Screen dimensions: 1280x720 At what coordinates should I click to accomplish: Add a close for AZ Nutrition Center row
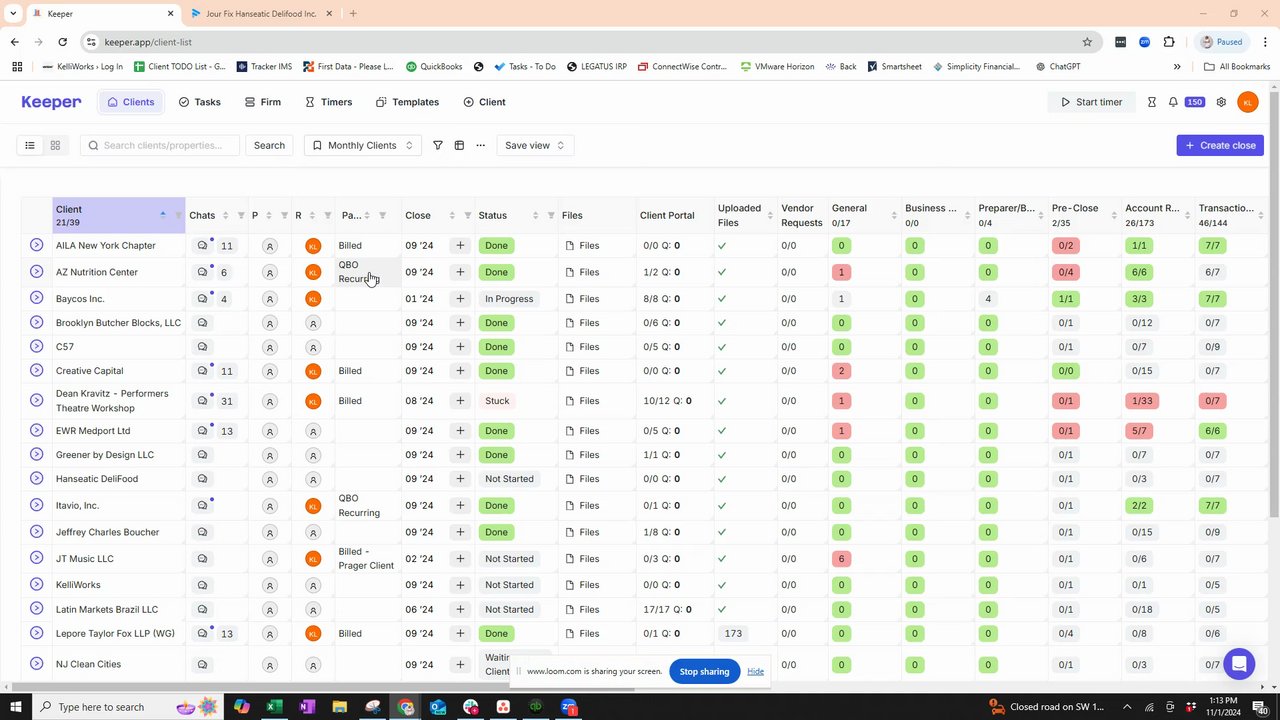(460, 272)
